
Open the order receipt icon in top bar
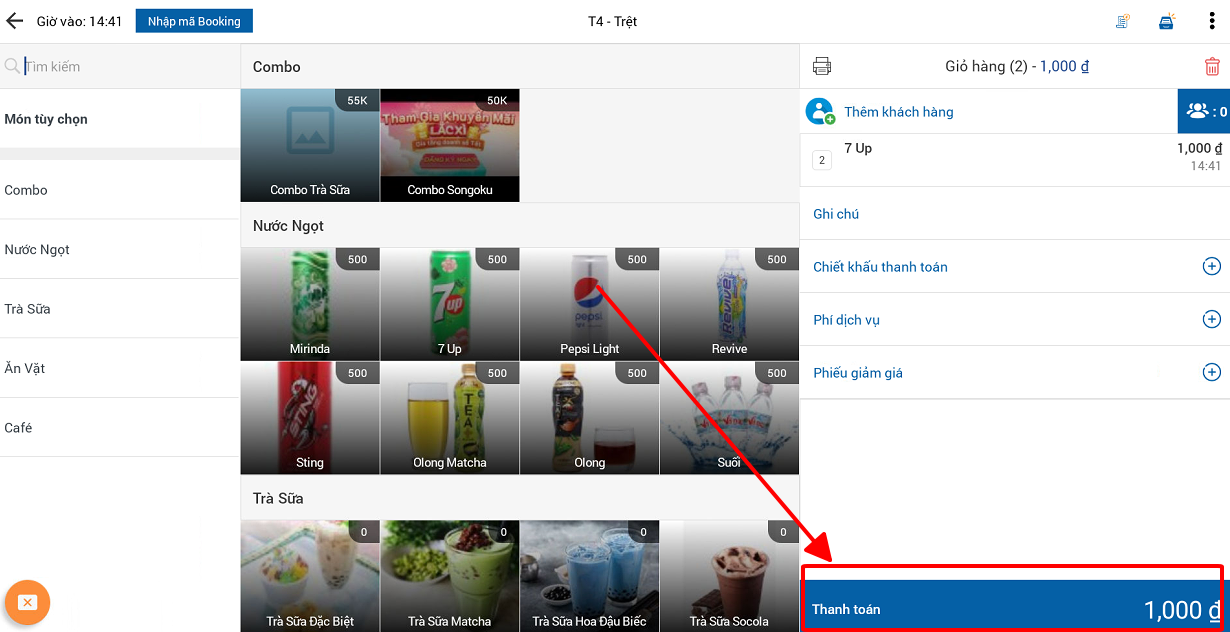1123,21
